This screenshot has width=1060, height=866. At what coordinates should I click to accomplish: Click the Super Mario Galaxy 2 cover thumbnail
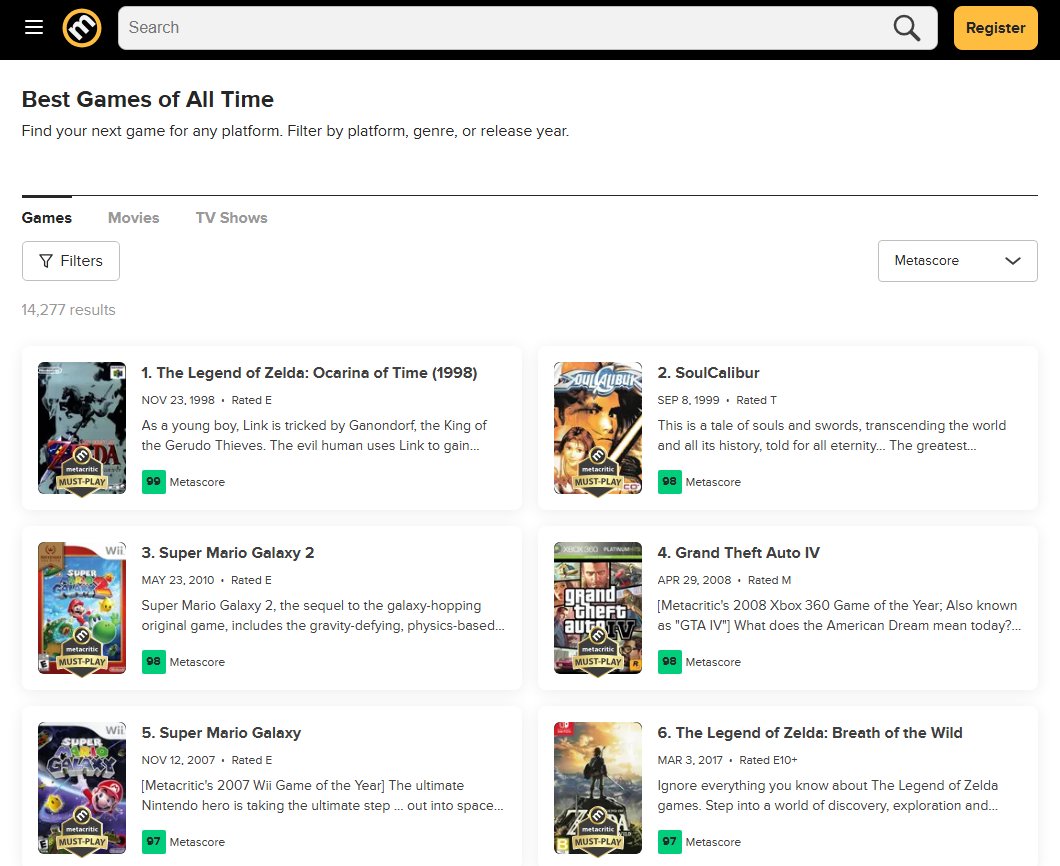click(82, 608)
